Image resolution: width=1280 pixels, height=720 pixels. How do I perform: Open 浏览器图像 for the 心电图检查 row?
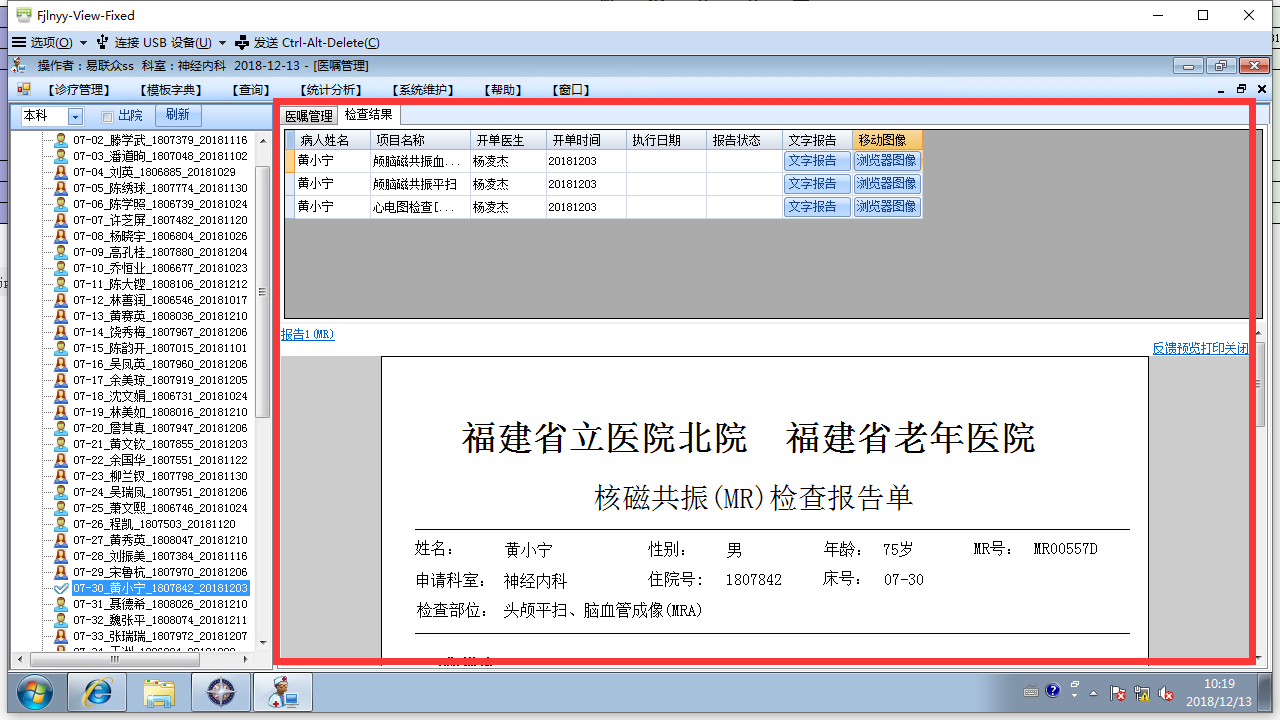click(x=887, y=207)
